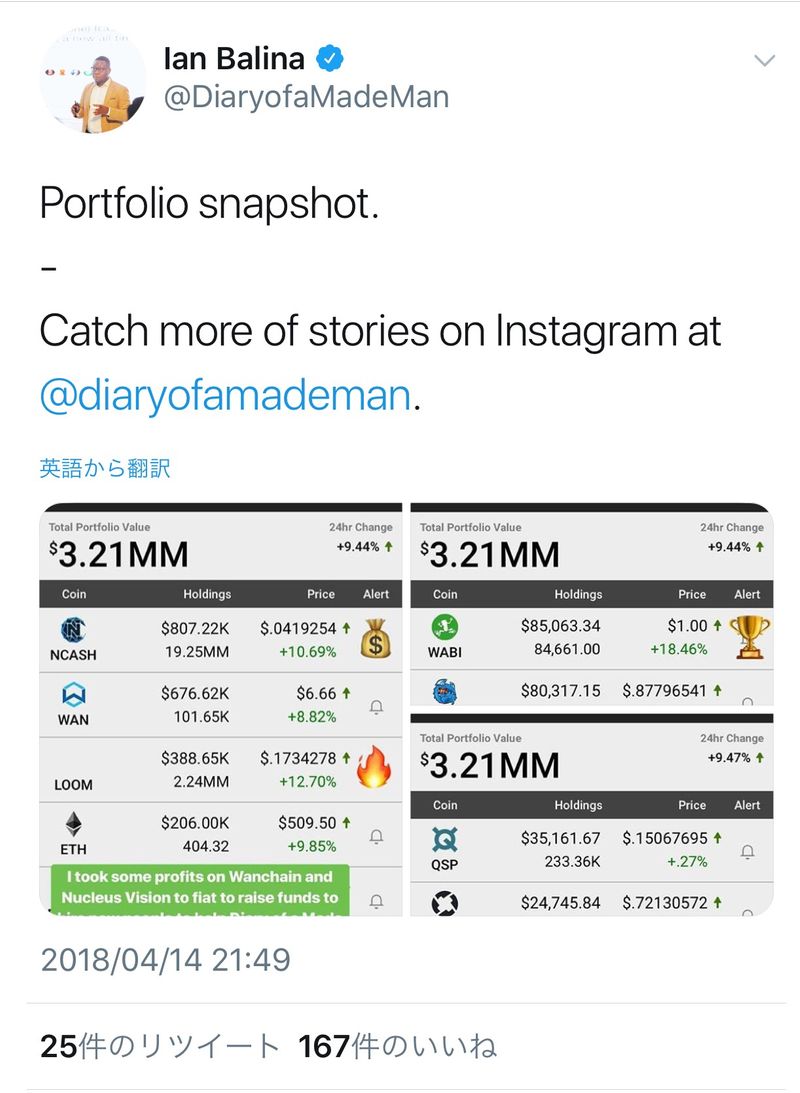The width and height of the screenshot is (800, 1093).
Task: Open Ian Balina's profile avatar
Action: [92, 80]
